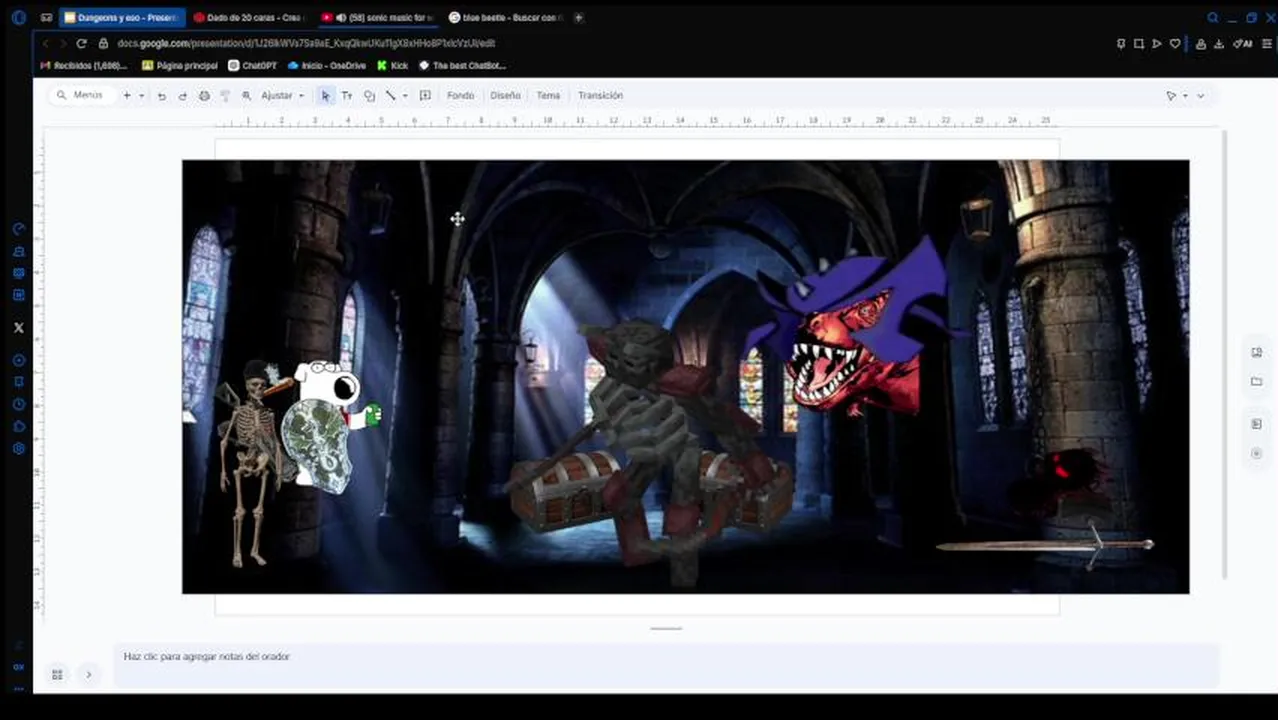Open the Fondo background options

click(x=460, y=96)
